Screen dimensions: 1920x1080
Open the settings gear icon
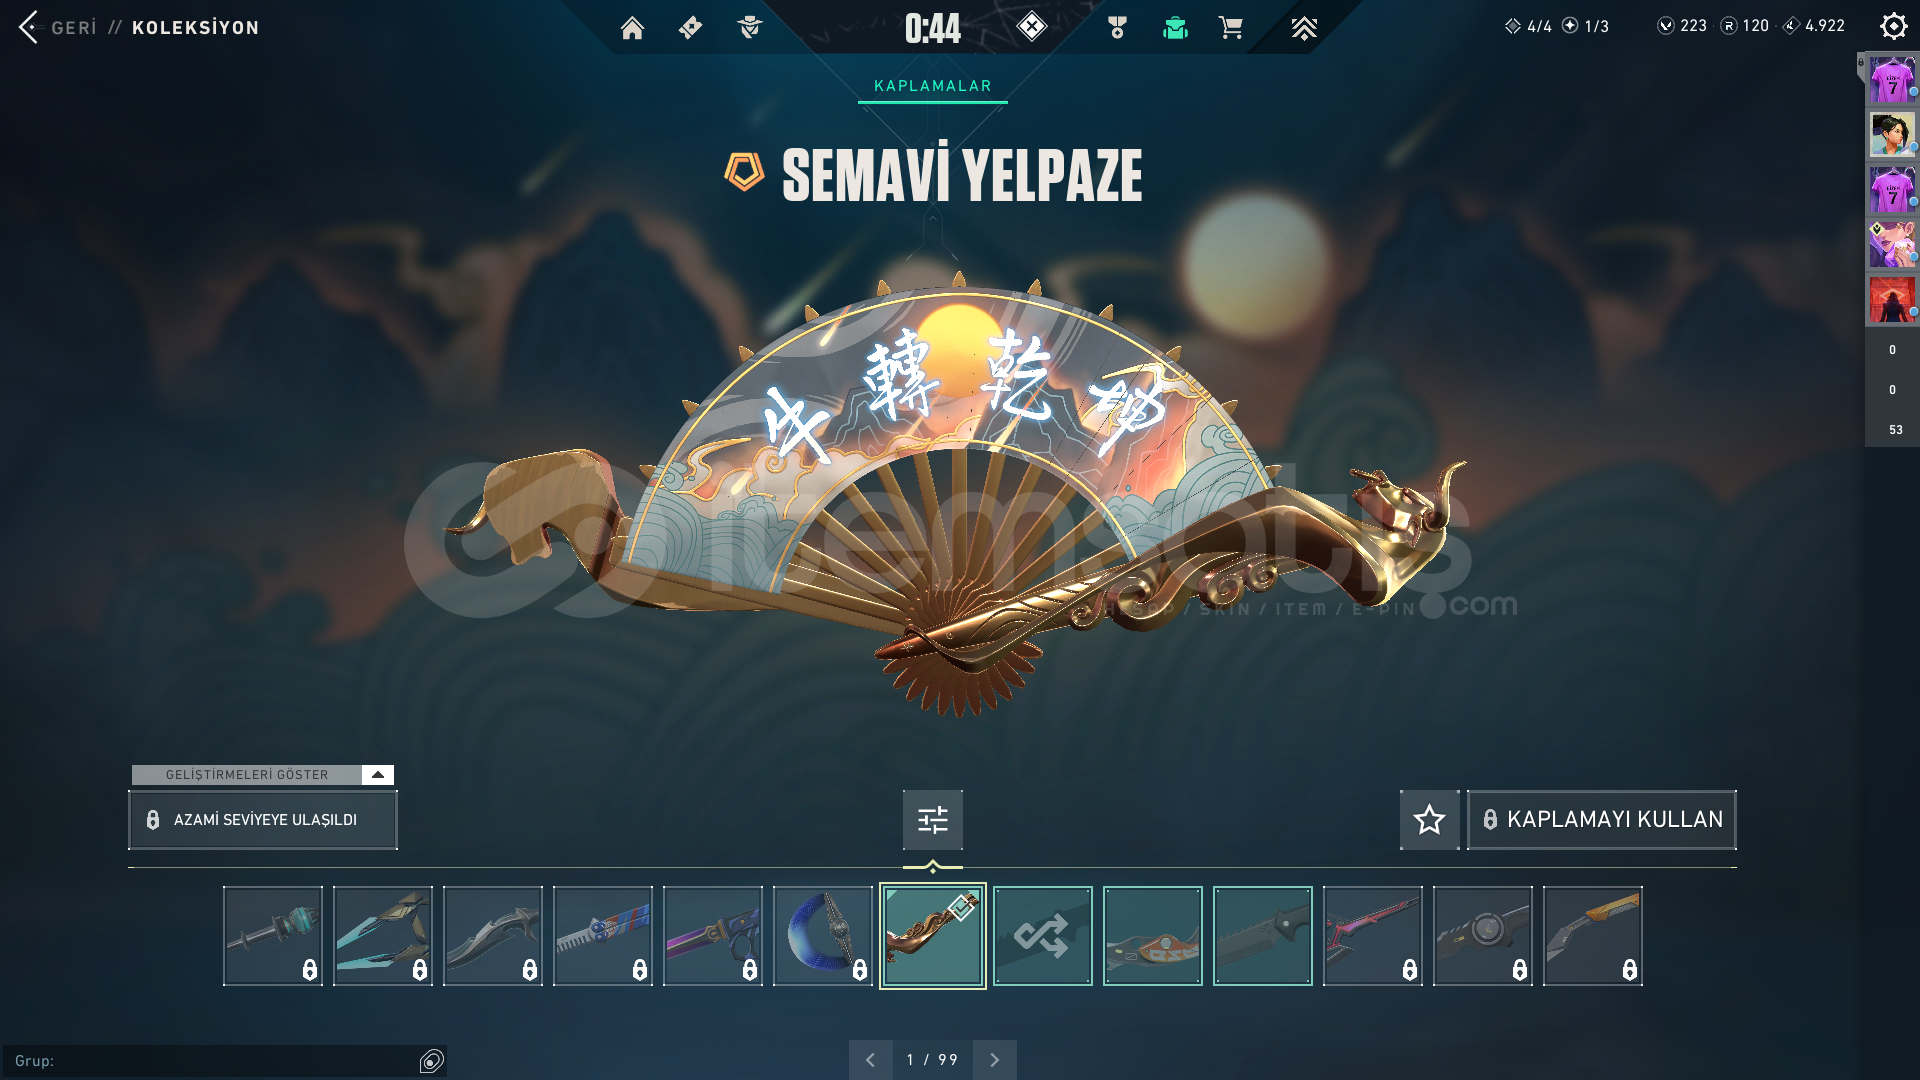[1893, 26]
